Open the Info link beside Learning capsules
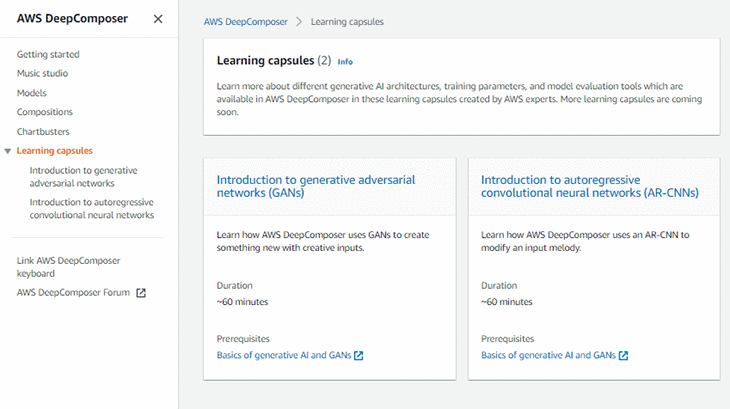This screenshot has height=409, width=730. [345, 62]
